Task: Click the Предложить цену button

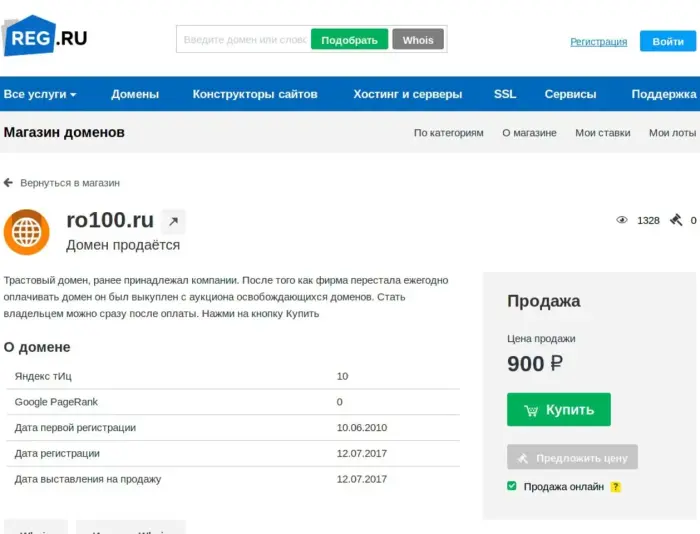Action: click(x=572, y=457)
